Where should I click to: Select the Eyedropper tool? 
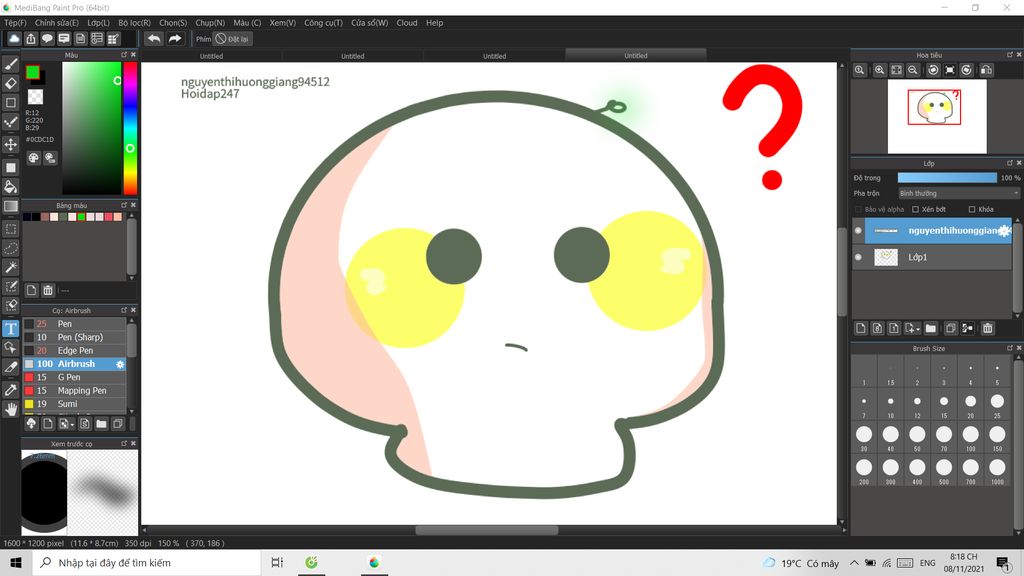click(x=10, y=390)
